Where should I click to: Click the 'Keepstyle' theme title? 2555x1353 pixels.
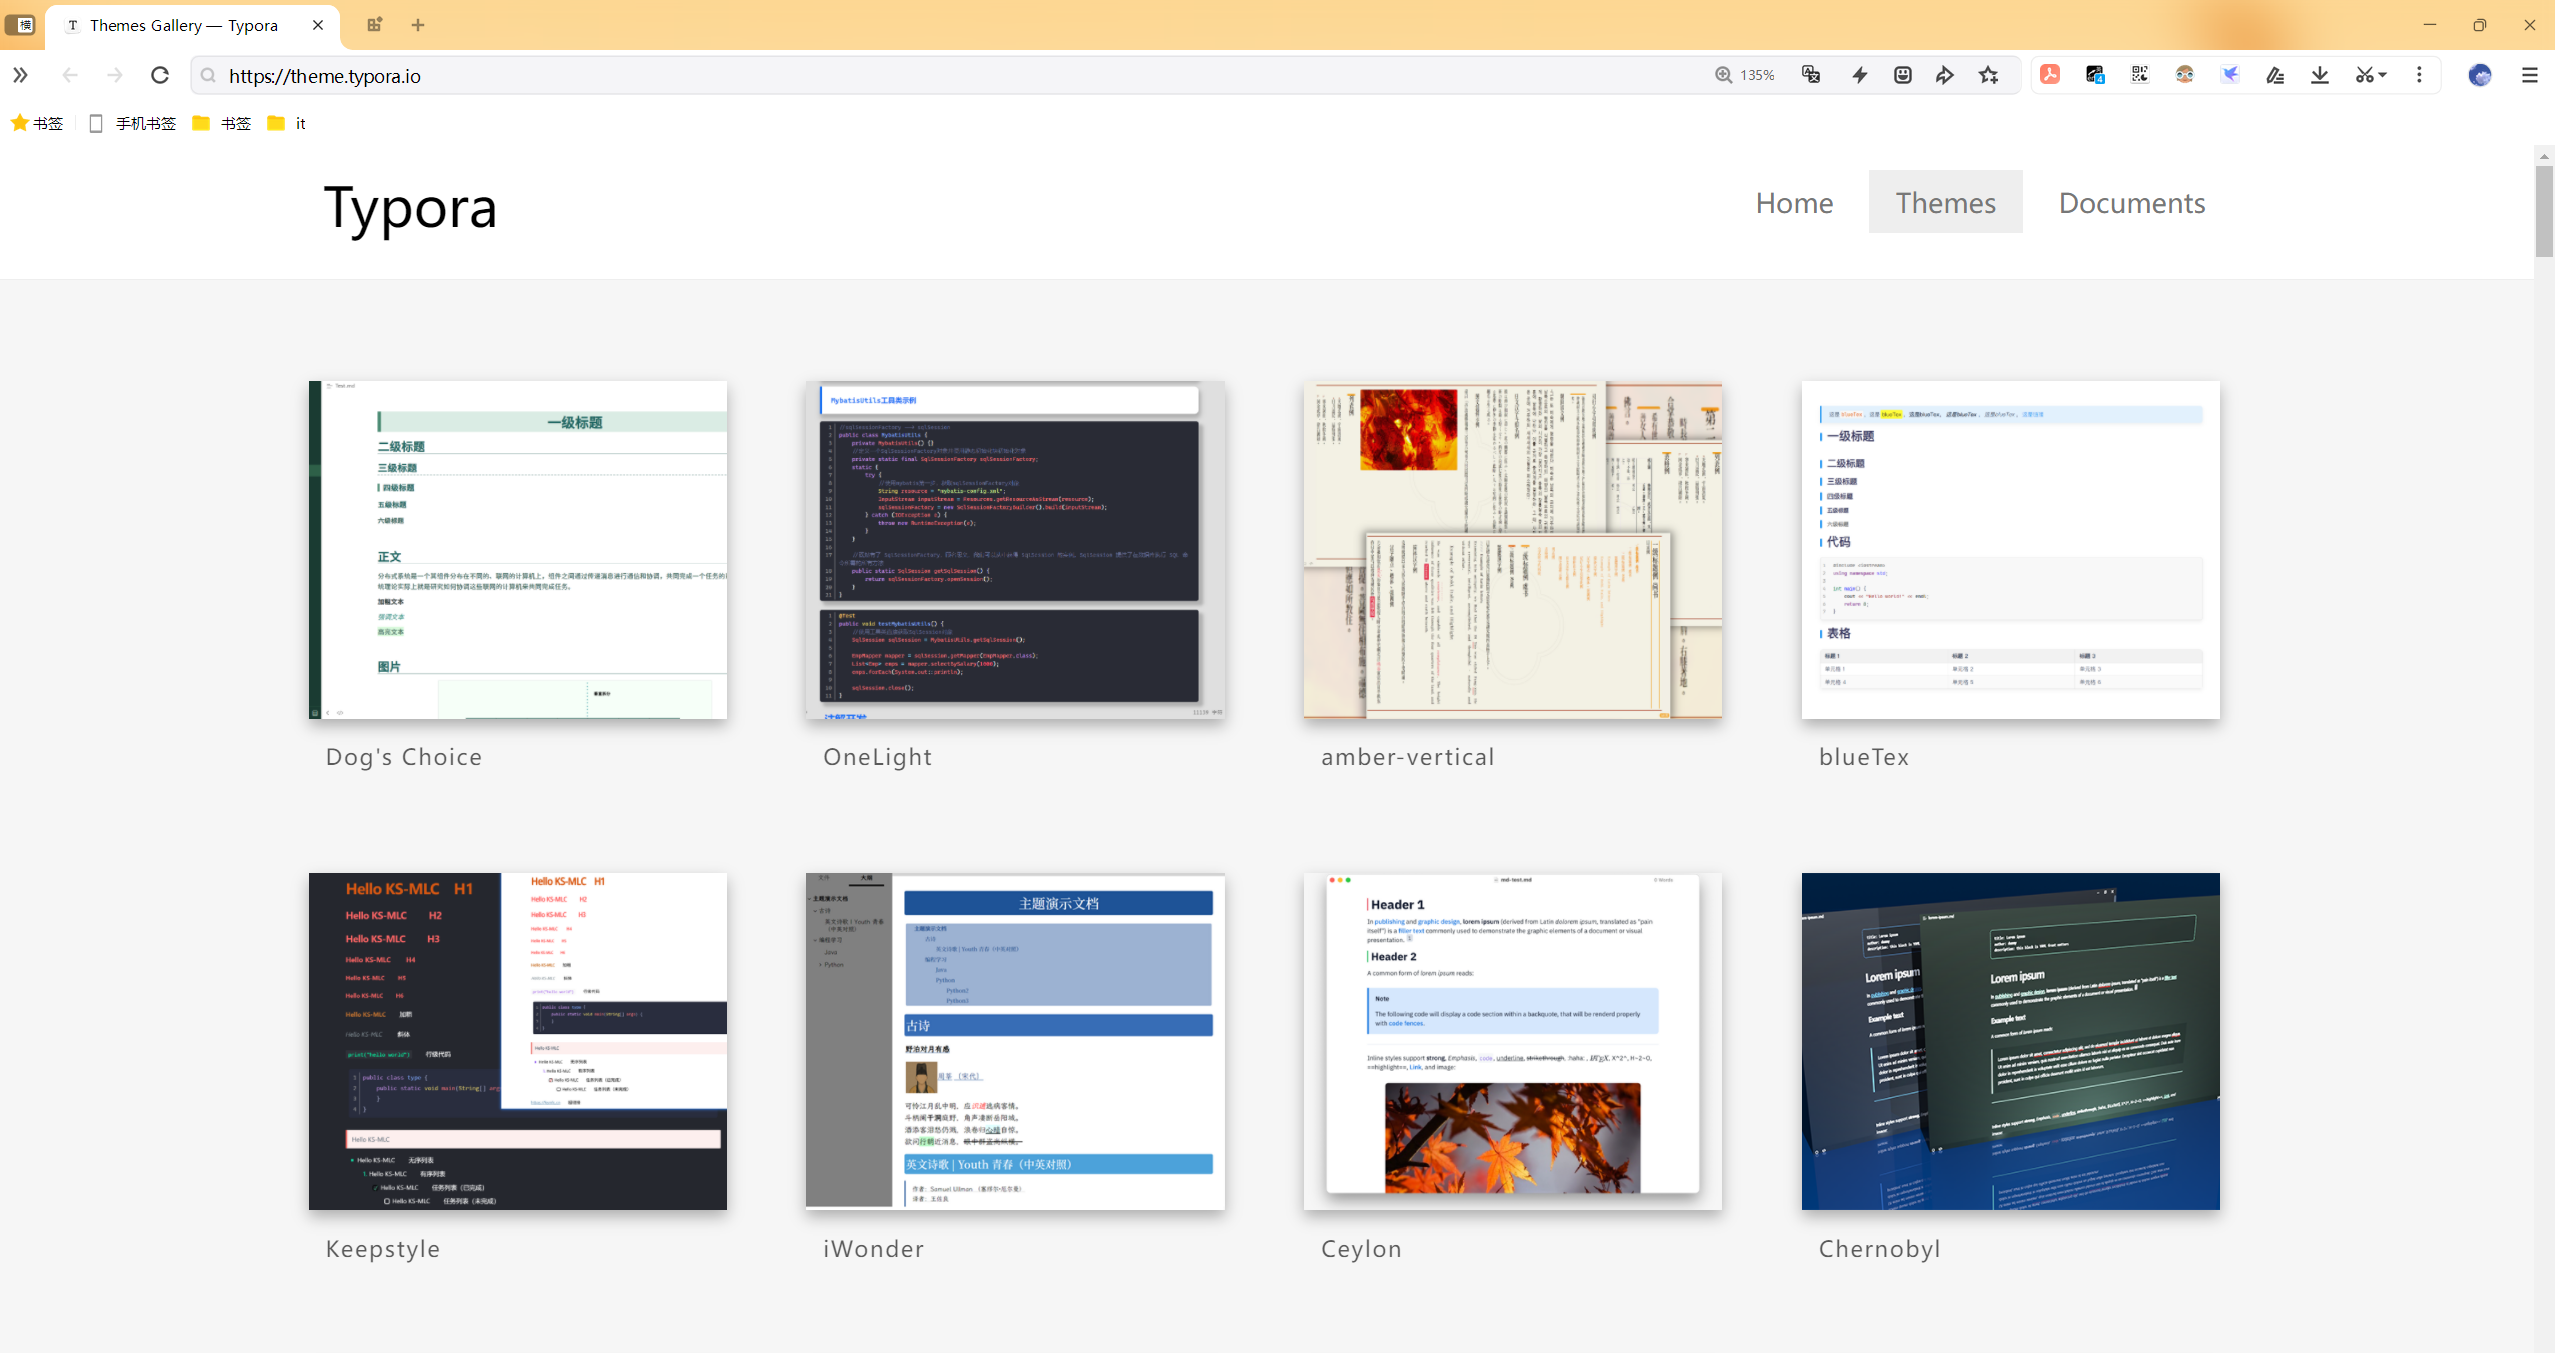pyautogui.click(x=383, y=1249)
